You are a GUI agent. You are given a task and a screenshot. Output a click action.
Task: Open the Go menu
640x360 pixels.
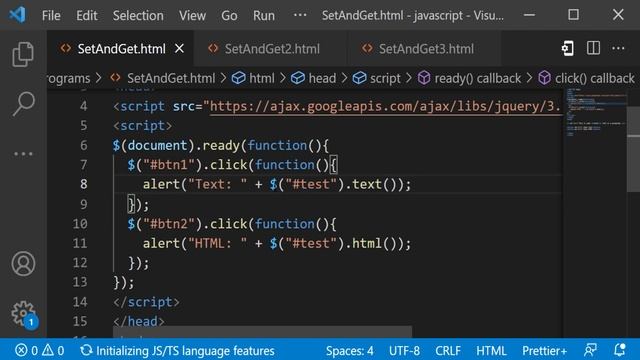coord(229,16)
